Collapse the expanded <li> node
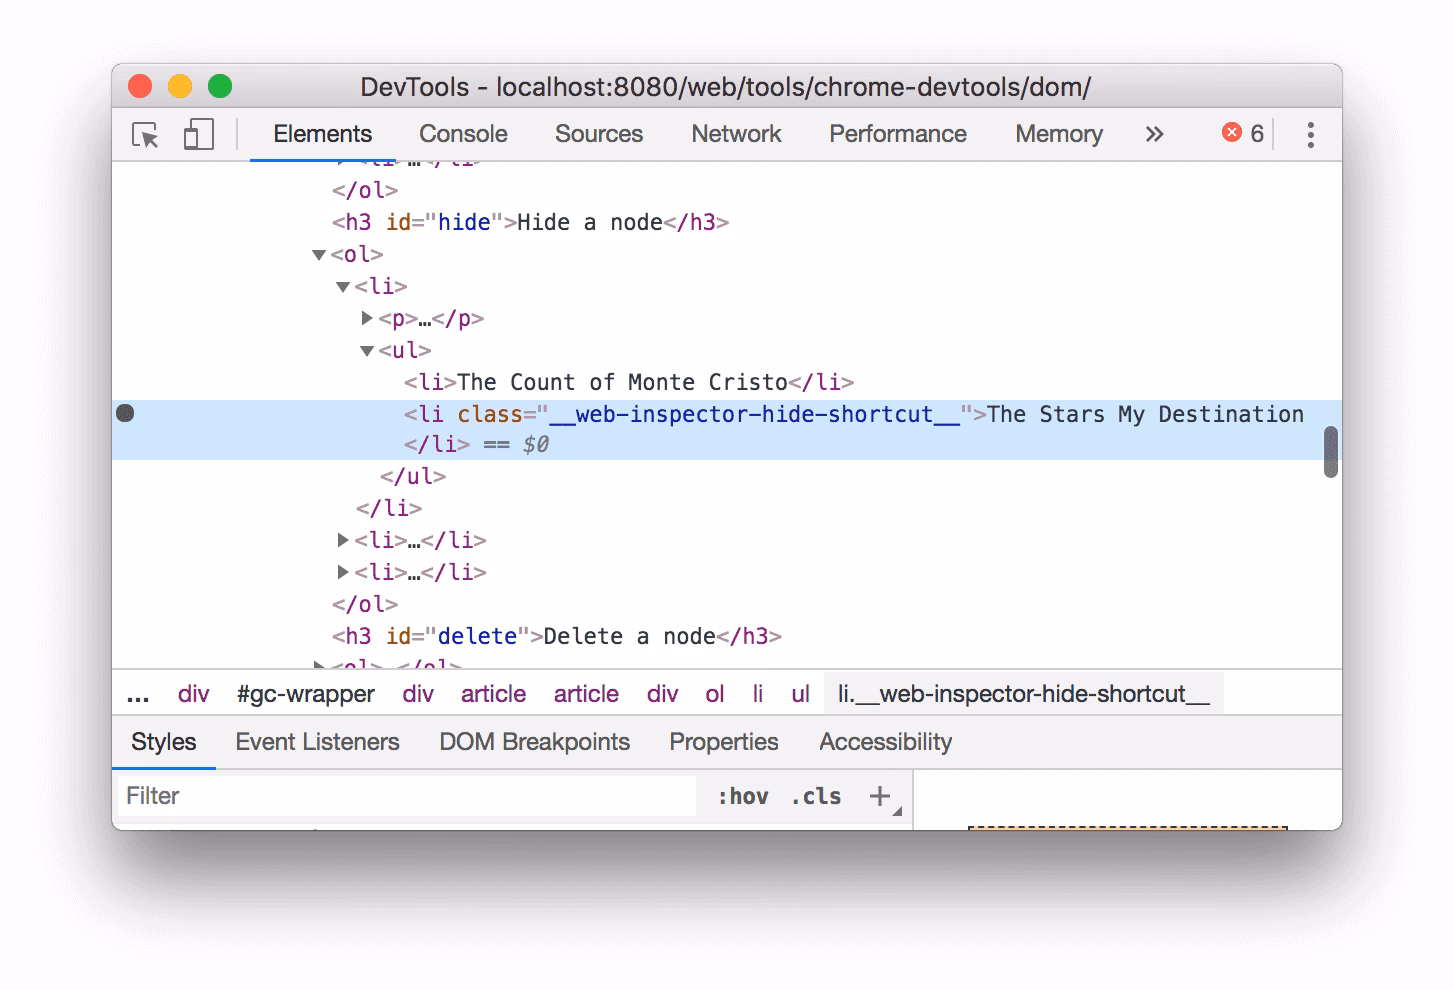 tap(343, 287)
